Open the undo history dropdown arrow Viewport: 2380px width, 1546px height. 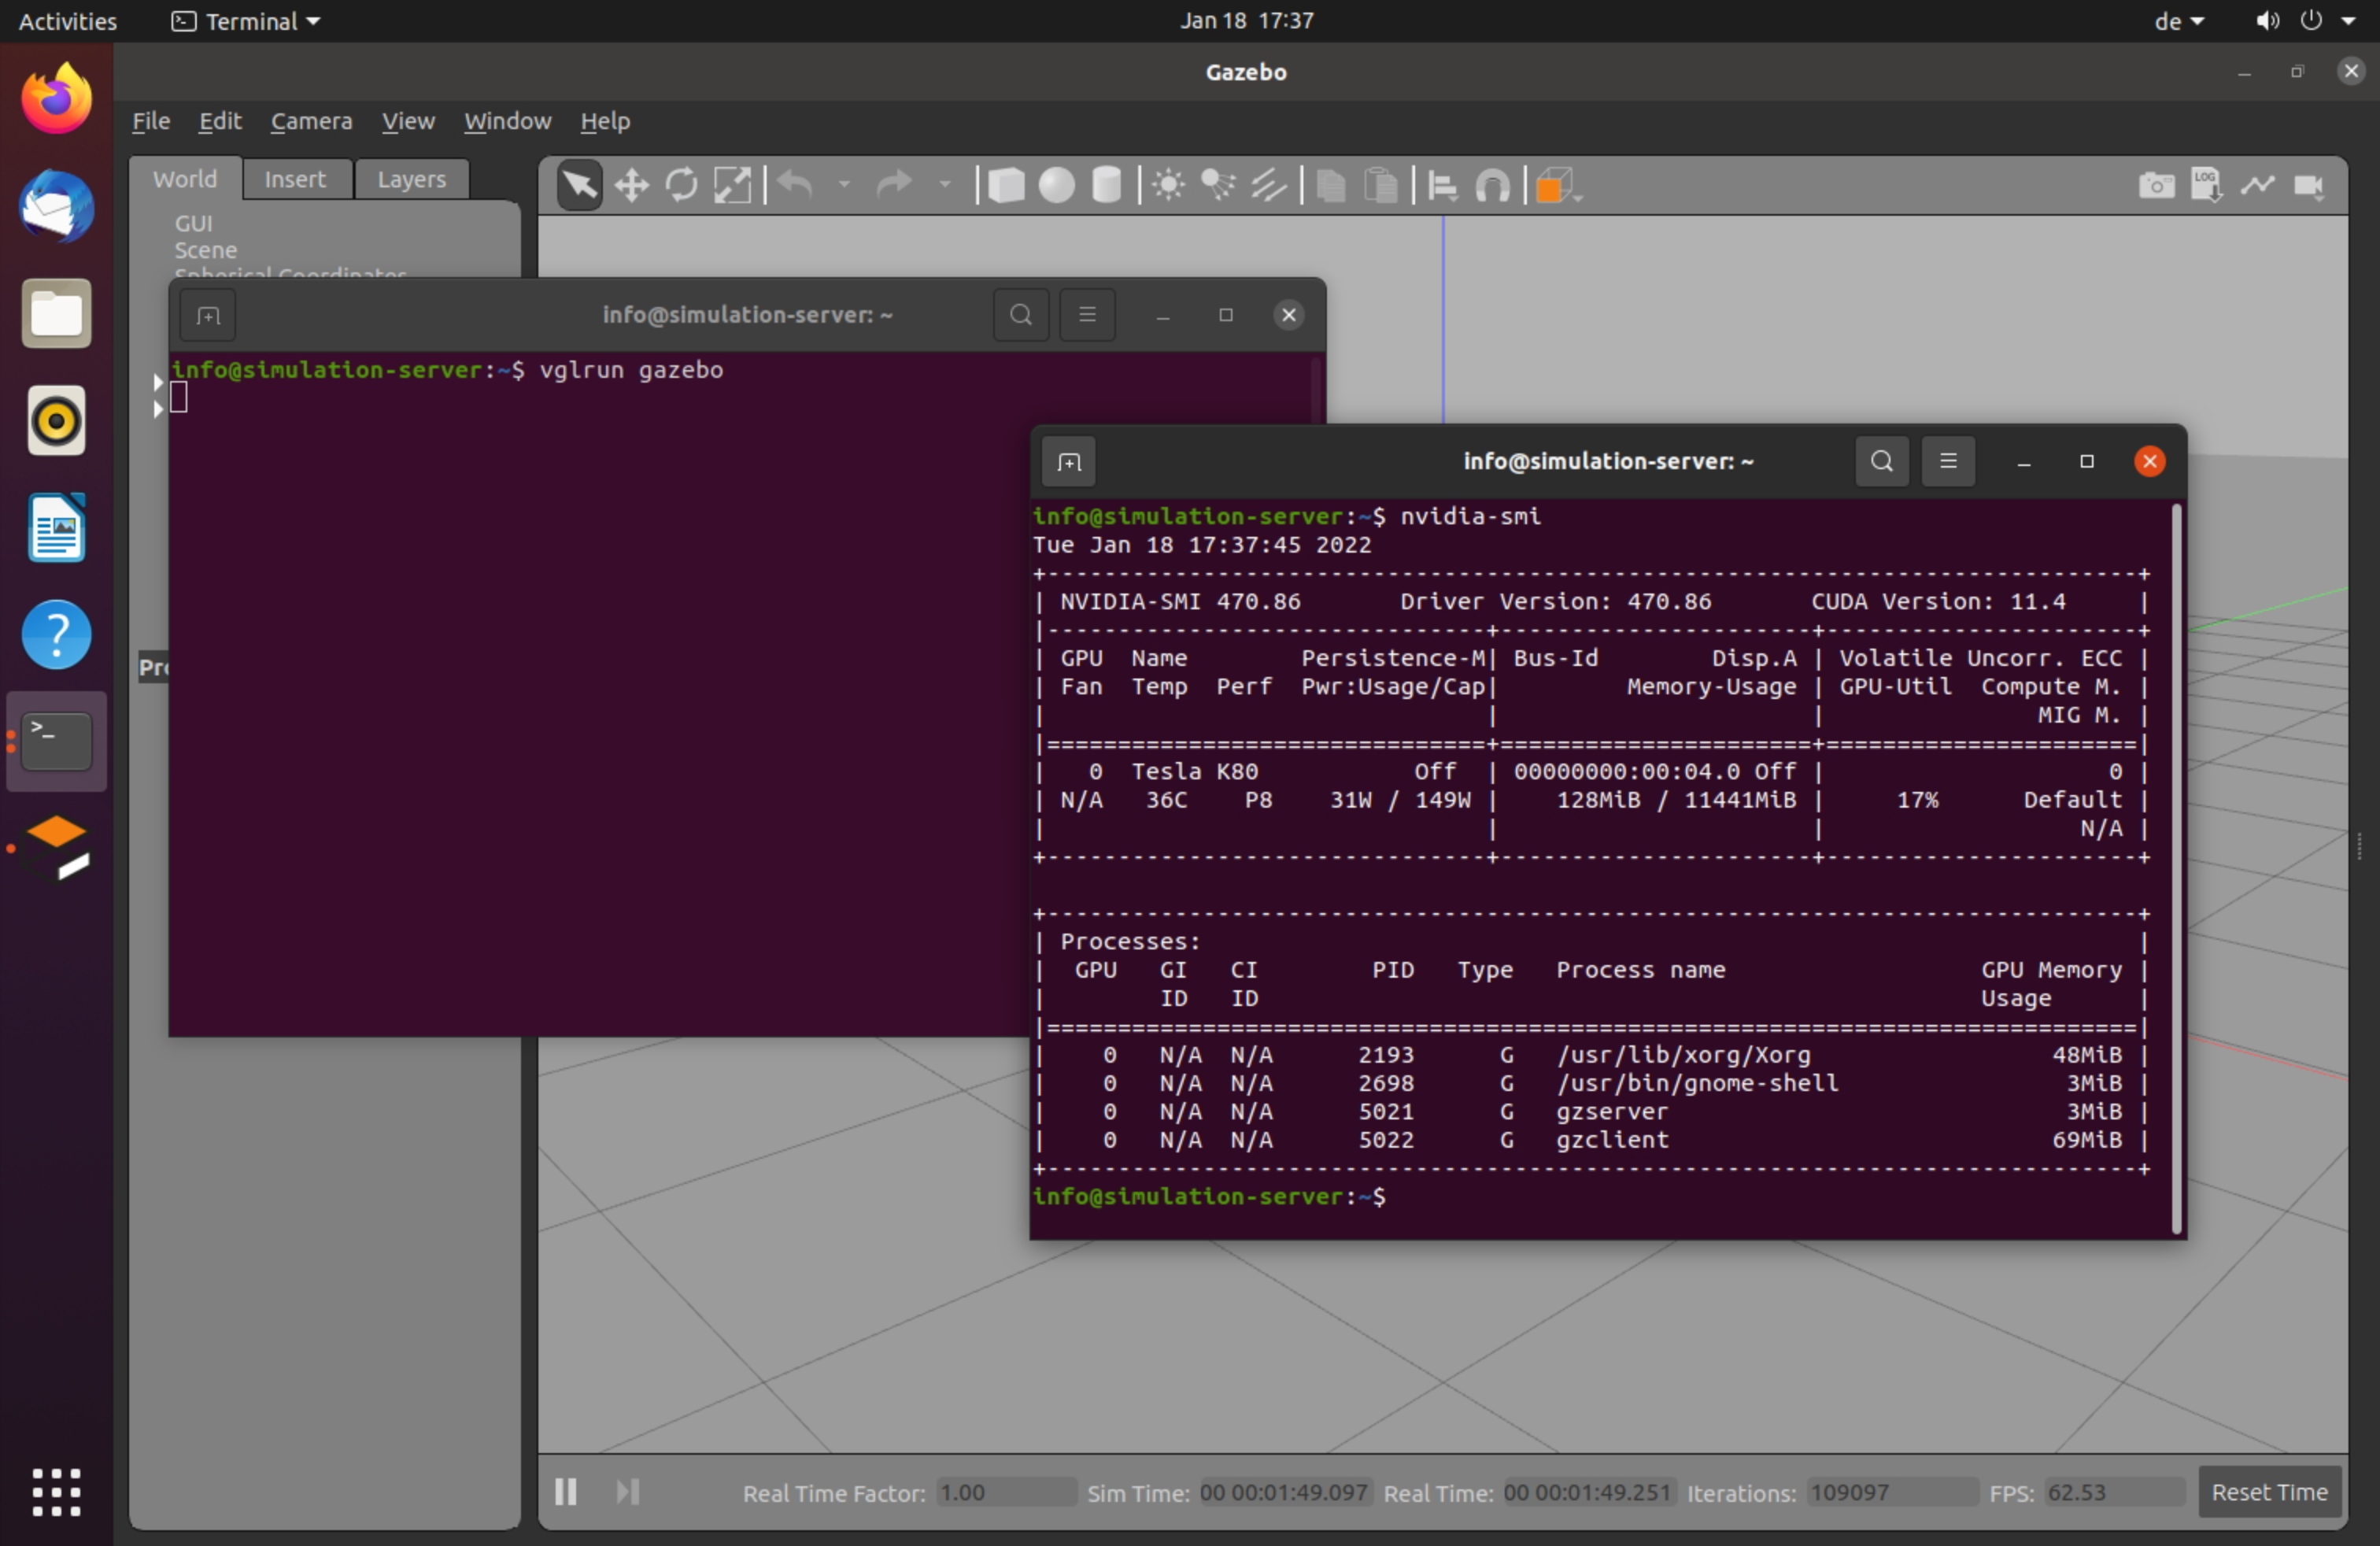[x=844, y=185]
